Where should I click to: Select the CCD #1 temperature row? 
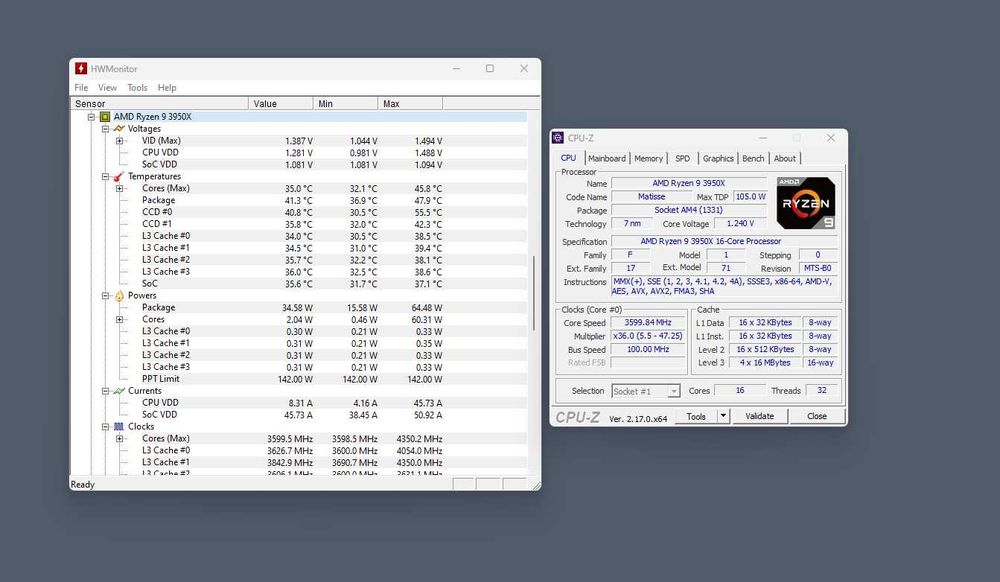pos(298,224)
